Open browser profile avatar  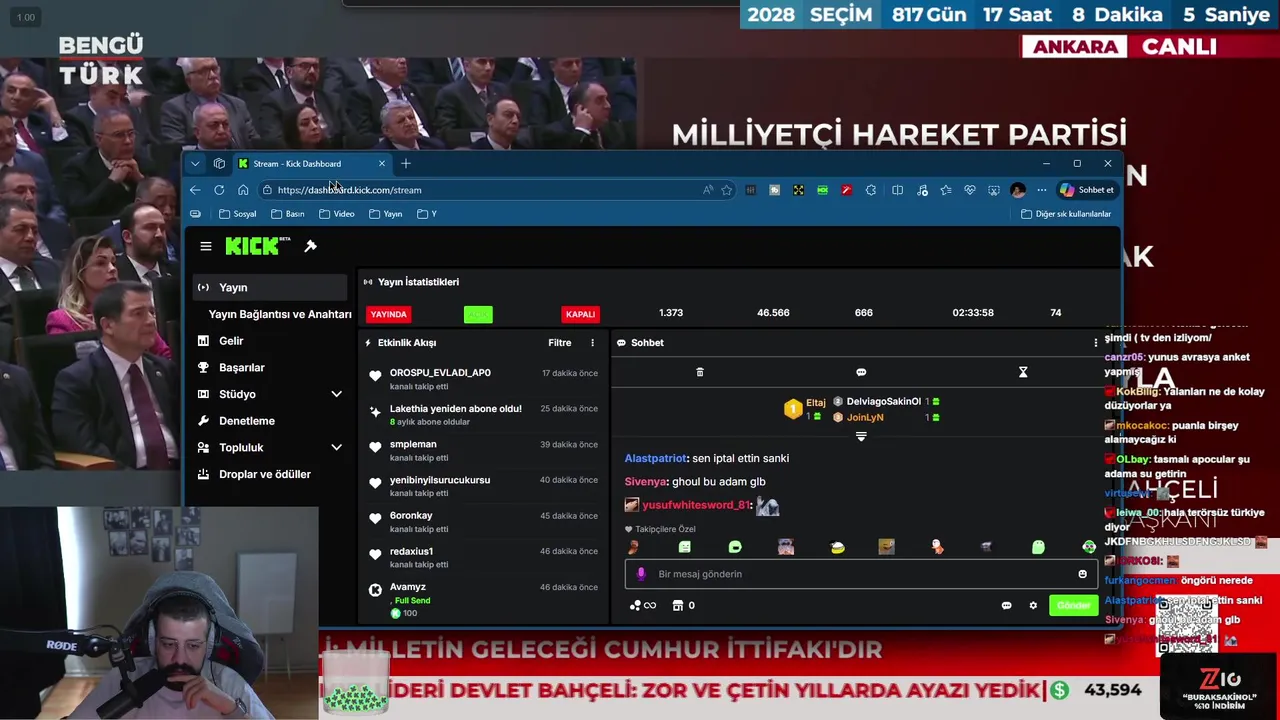[1018, 190]
